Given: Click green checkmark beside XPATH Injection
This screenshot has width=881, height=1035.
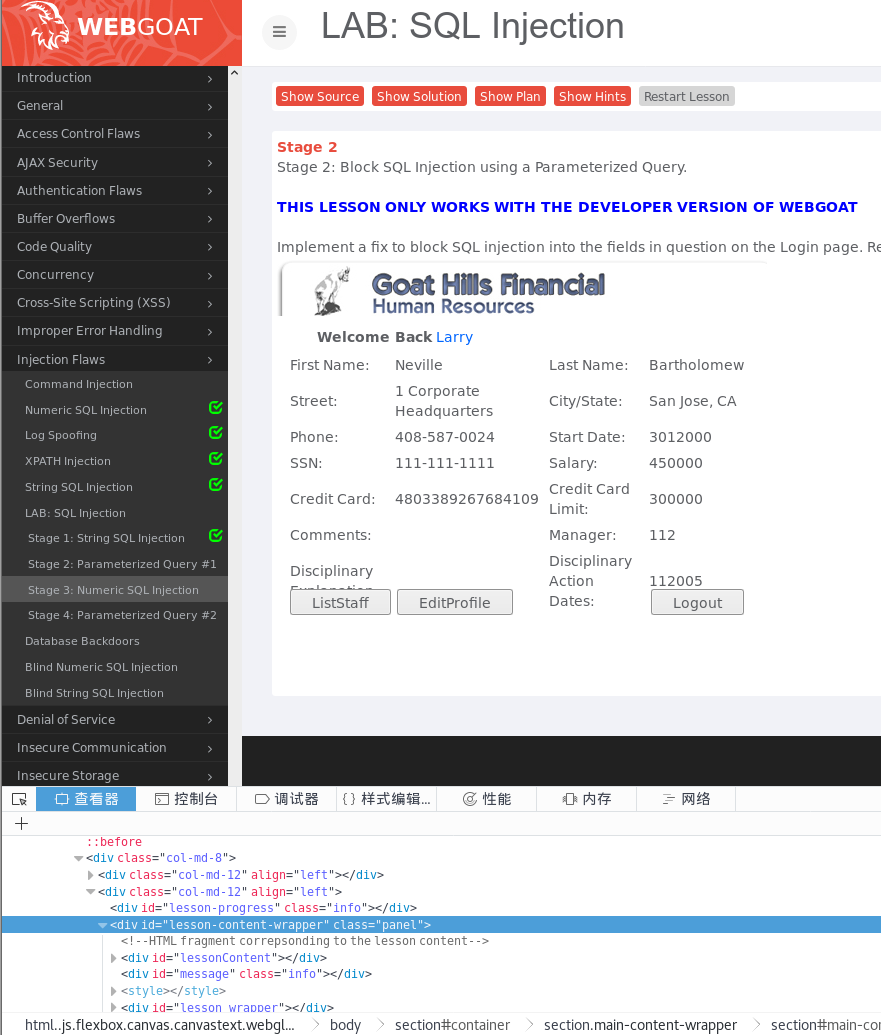Looking at the screenshot, I should [216, 458].
